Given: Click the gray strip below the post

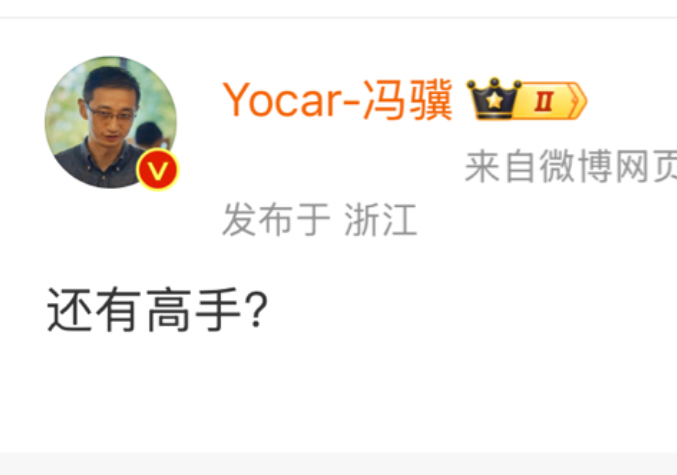Looking at the screenshot, I should tap(338, 464).
